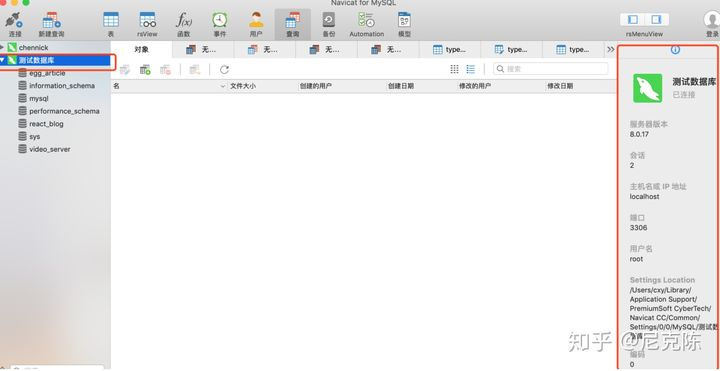Sort by the 文件大小 column header
Viewport: 720px width, 371px height.
[243, 86]
